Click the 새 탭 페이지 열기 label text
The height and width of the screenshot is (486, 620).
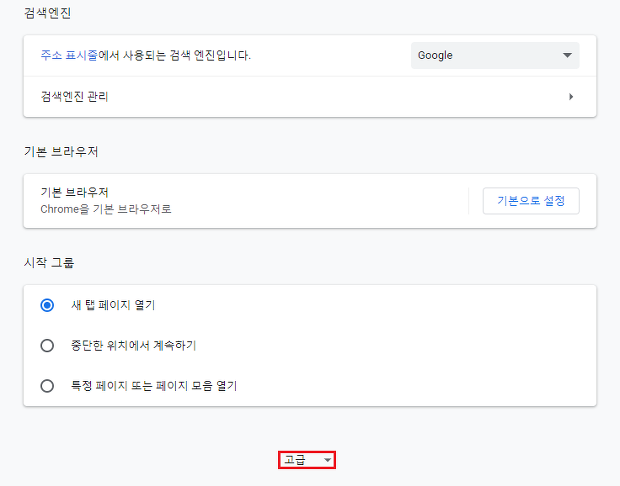click(x=113, y=305)
